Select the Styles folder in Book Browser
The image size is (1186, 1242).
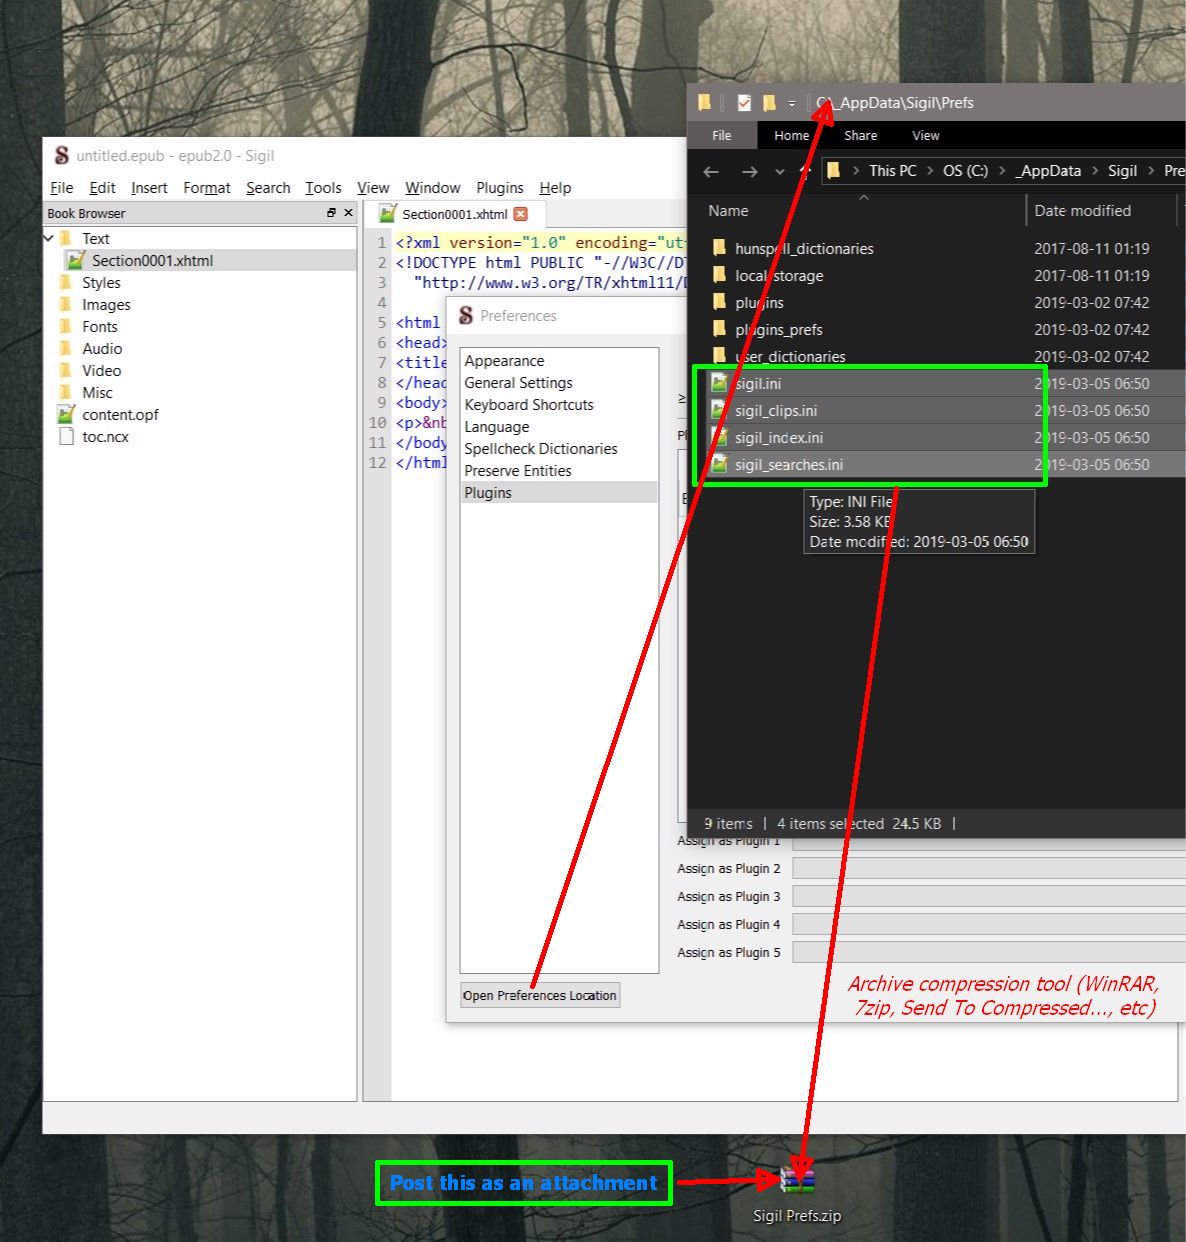[x=101, y=282]
